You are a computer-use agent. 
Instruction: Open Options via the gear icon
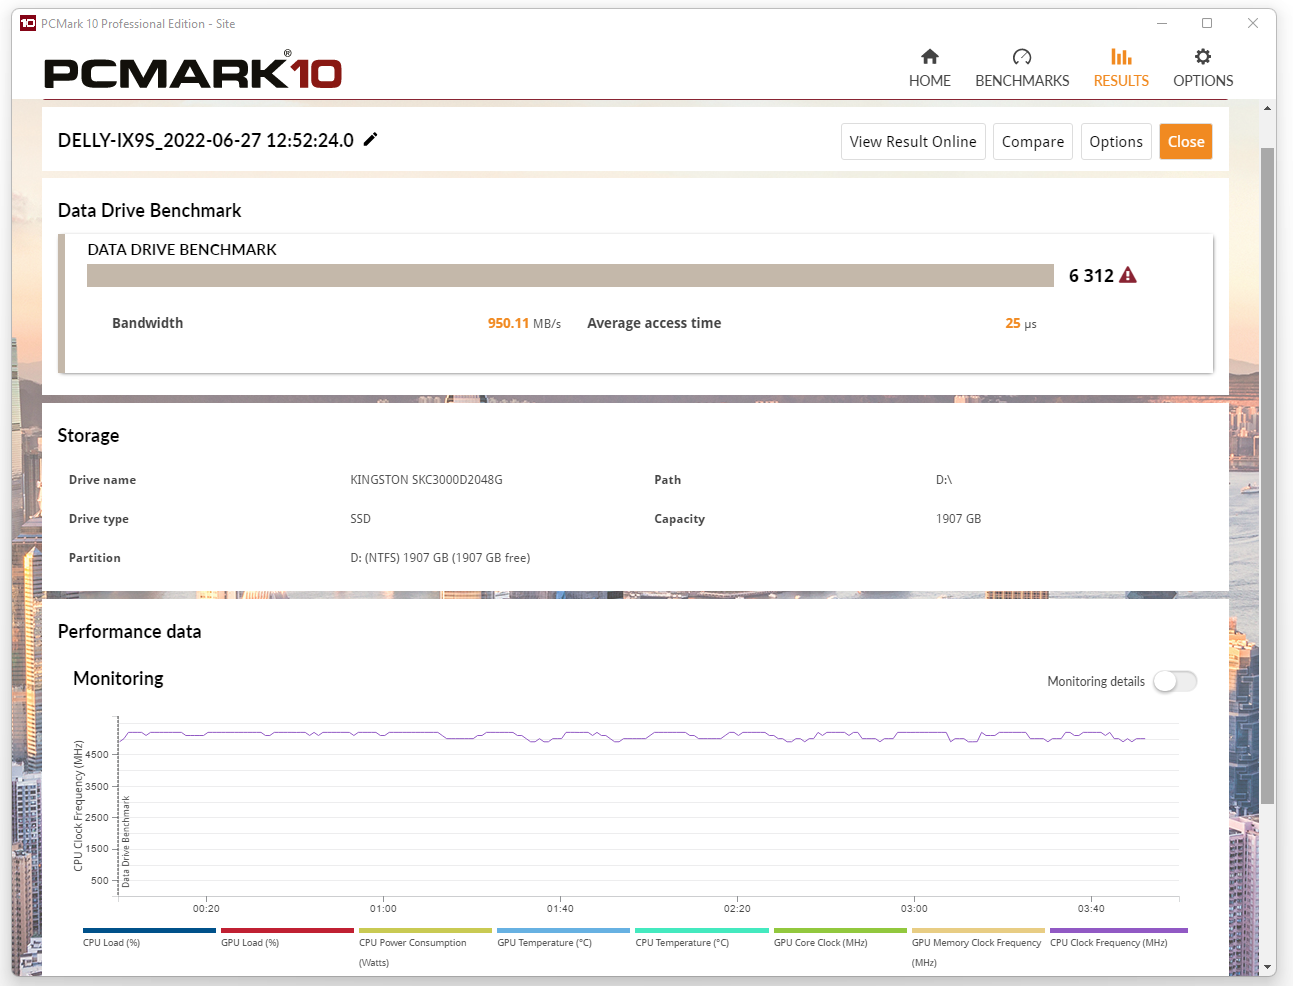click(x=1203, y=57)
